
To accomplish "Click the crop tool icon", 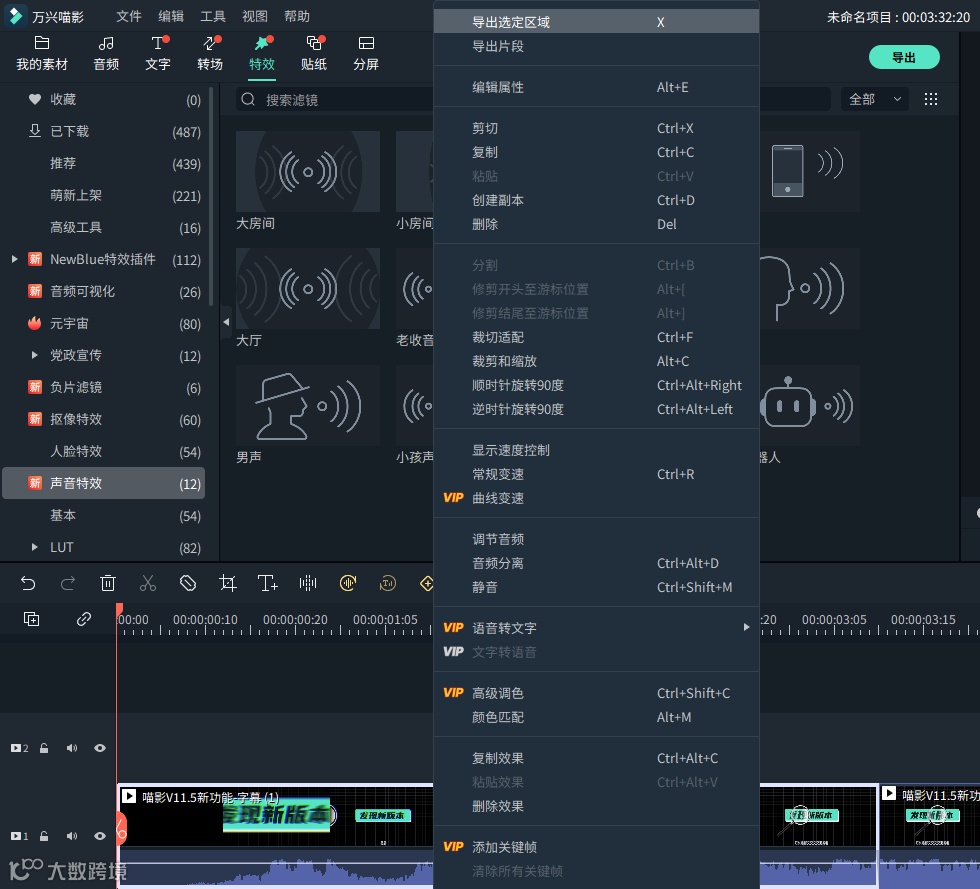I will click(x=228, y=583).
